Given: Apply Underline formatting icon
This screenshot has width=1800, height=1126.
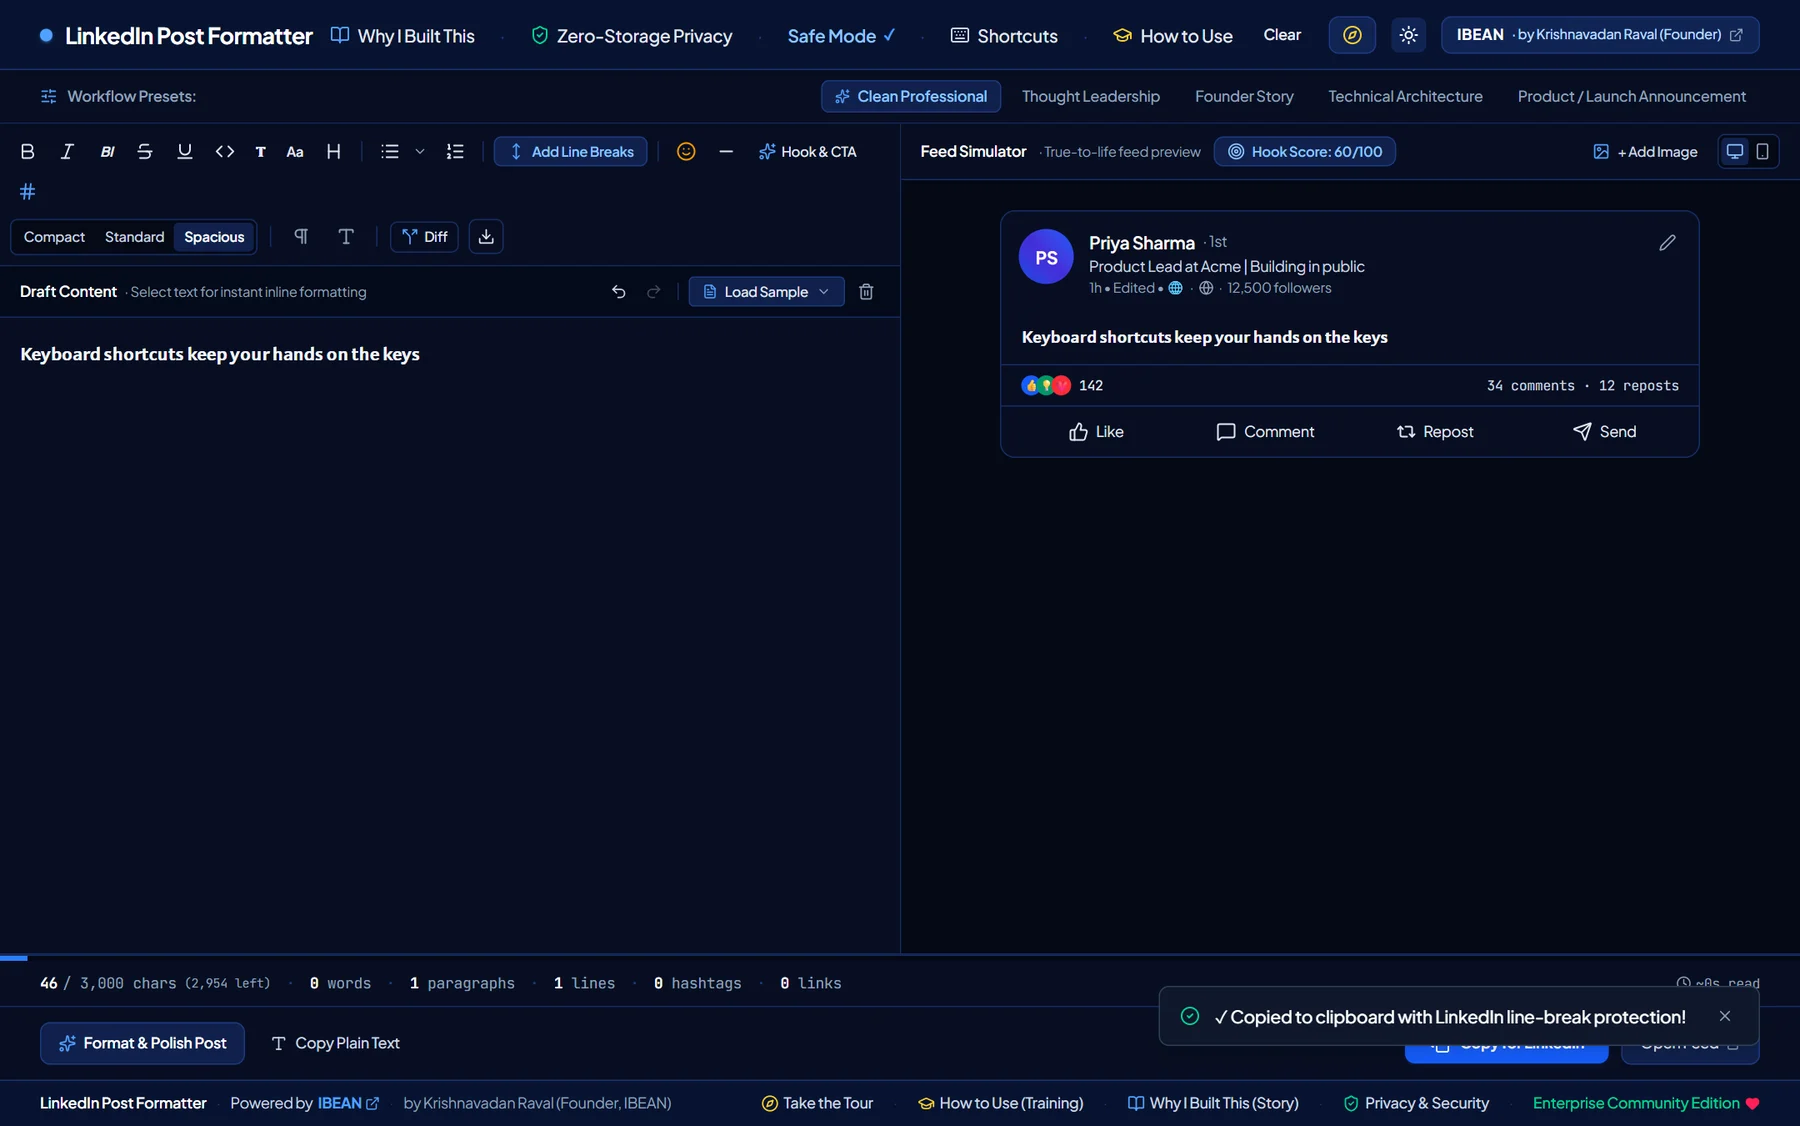Looking at the screenshot, I should [185, 152].
